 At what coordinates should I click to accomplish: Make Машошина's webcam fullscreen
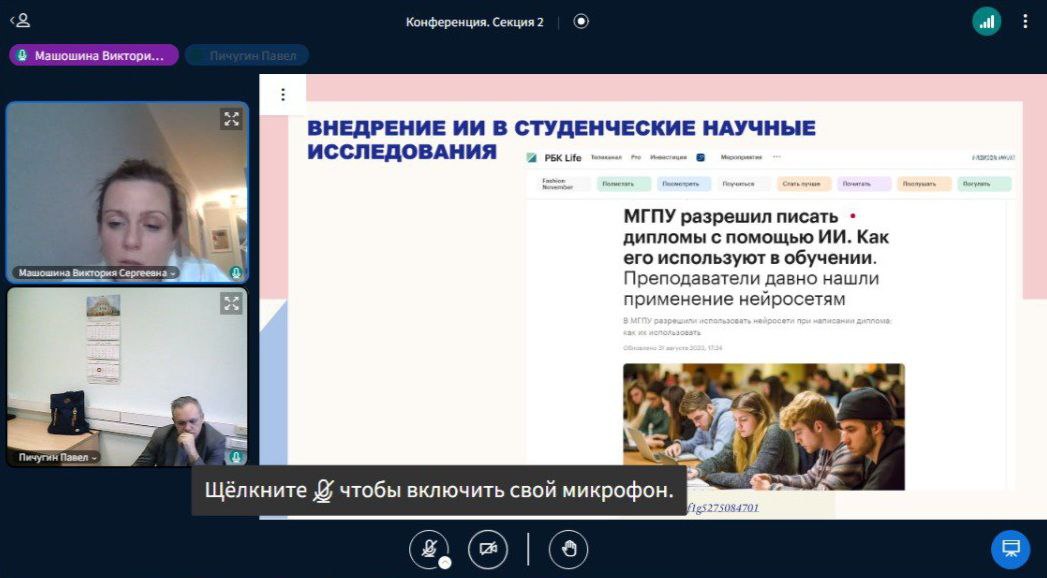(232, 120)
